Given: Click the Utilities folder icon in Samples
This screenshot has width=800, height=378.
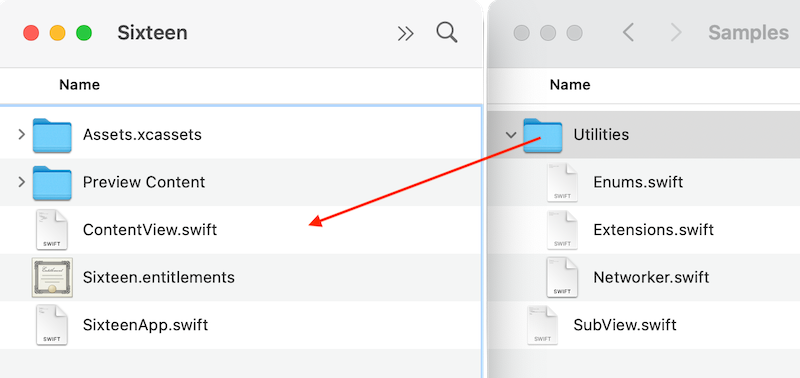Looking at the screenshot, I should pyautogui.click(x=542, y=135).
